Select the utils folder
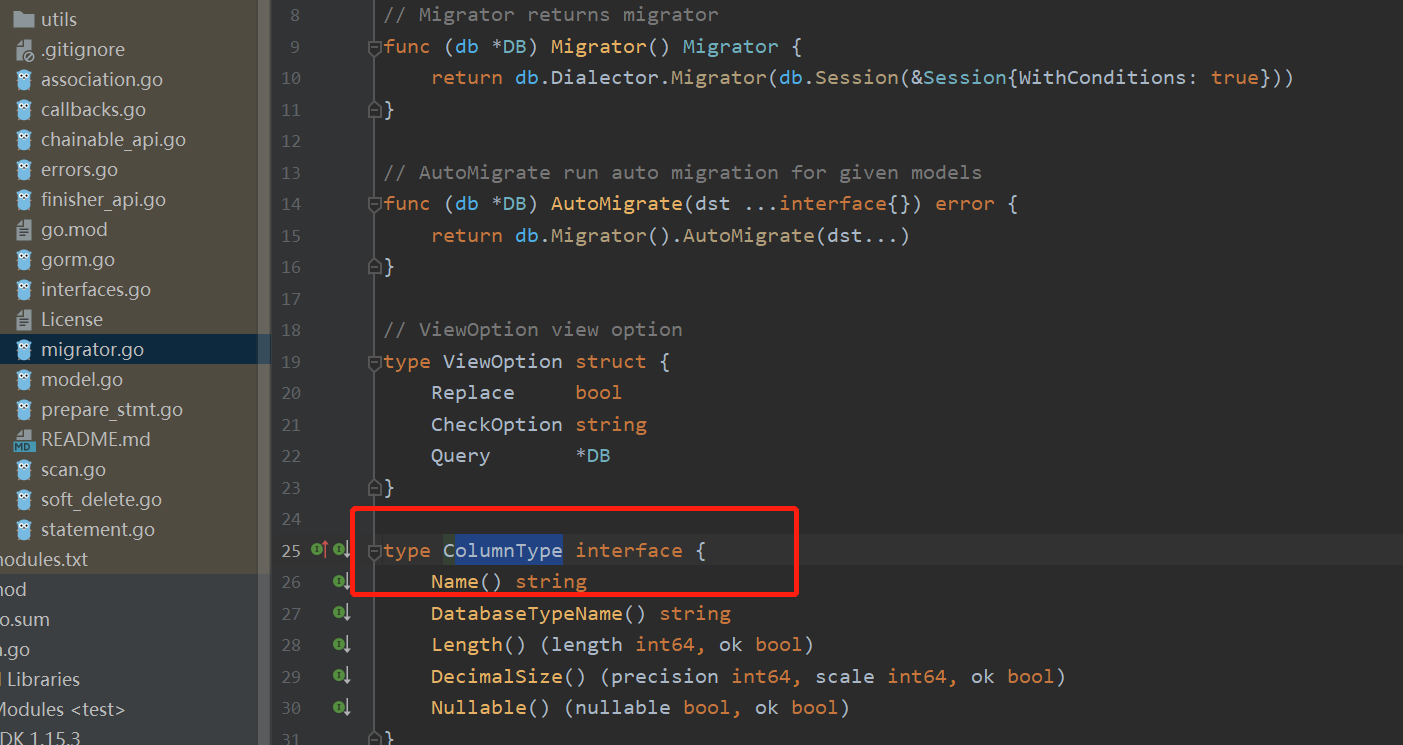The image size is (1403, 745). tap(55, 18)
